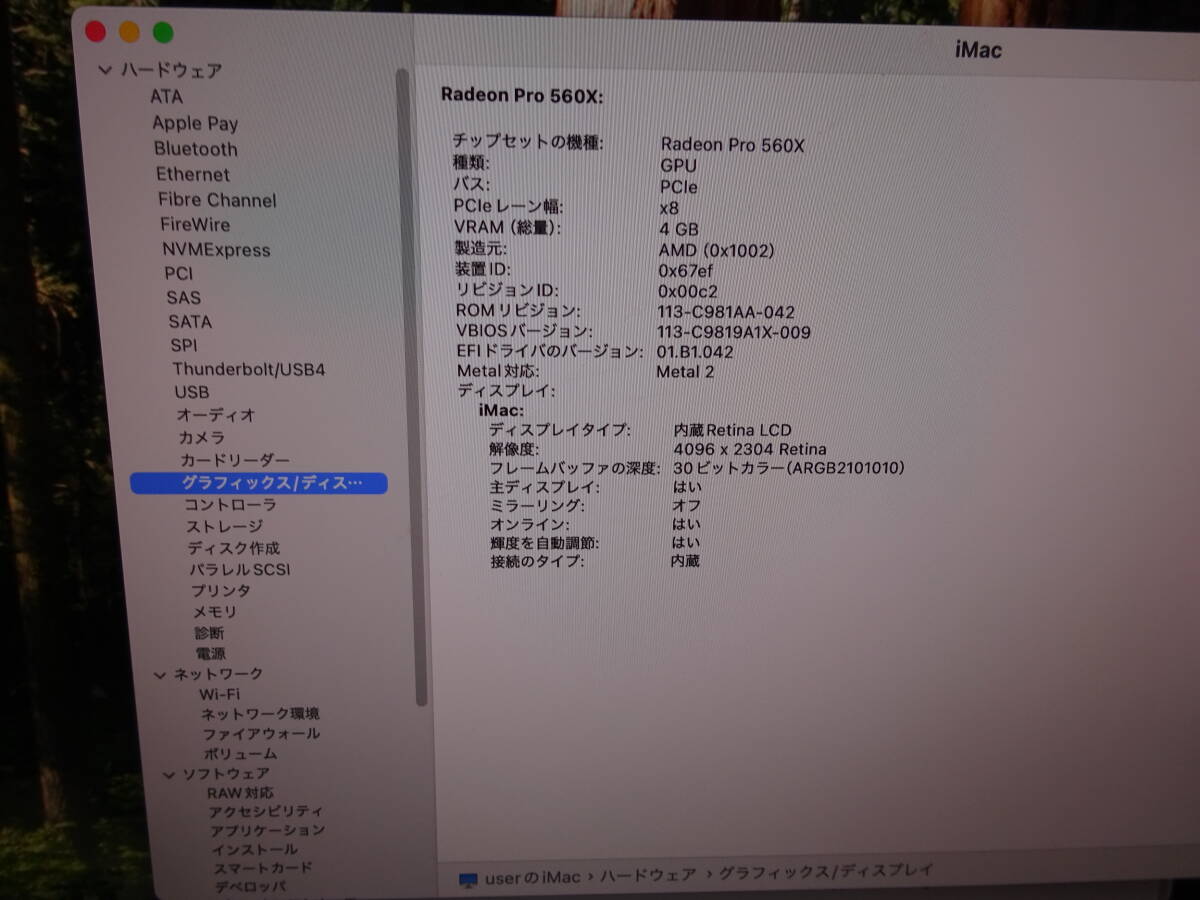
Task: Select Fibre Channel in the sidebar
Action: (x=217, y=200)
